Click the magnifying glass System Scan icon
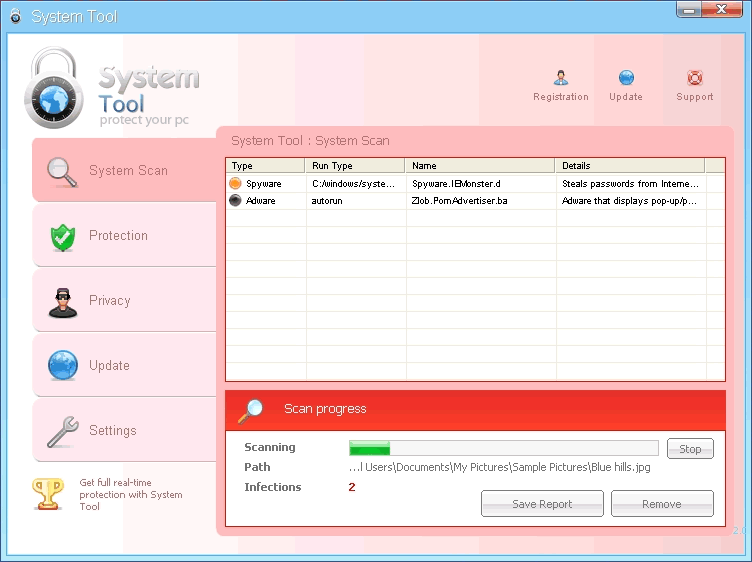 tap(62, 171)
